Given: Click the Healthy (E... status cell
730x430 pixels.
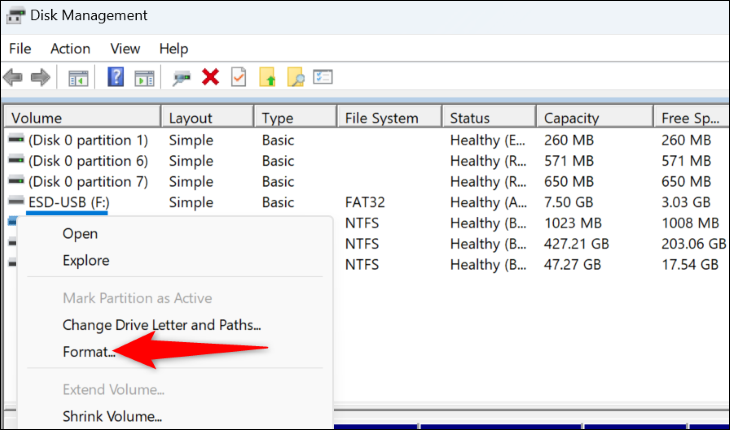Looking at the screenshot, I should click(x=488, y=140).
